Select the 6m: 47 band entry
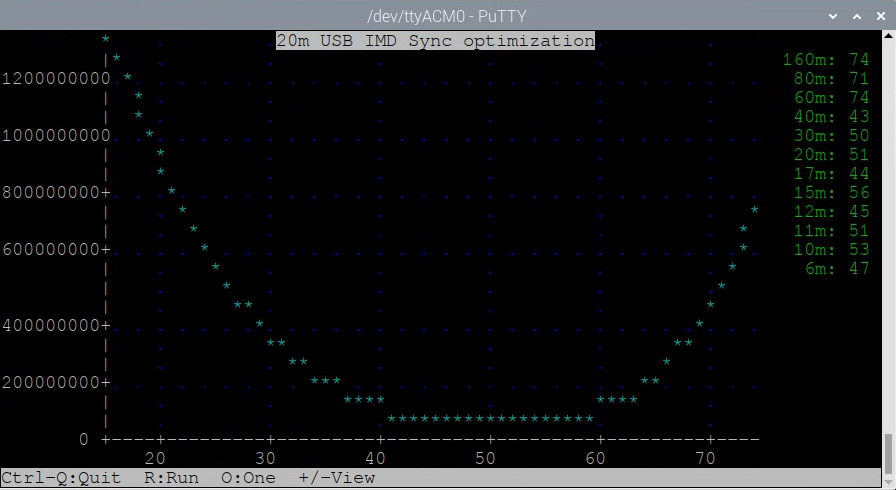 click(836, 269)
